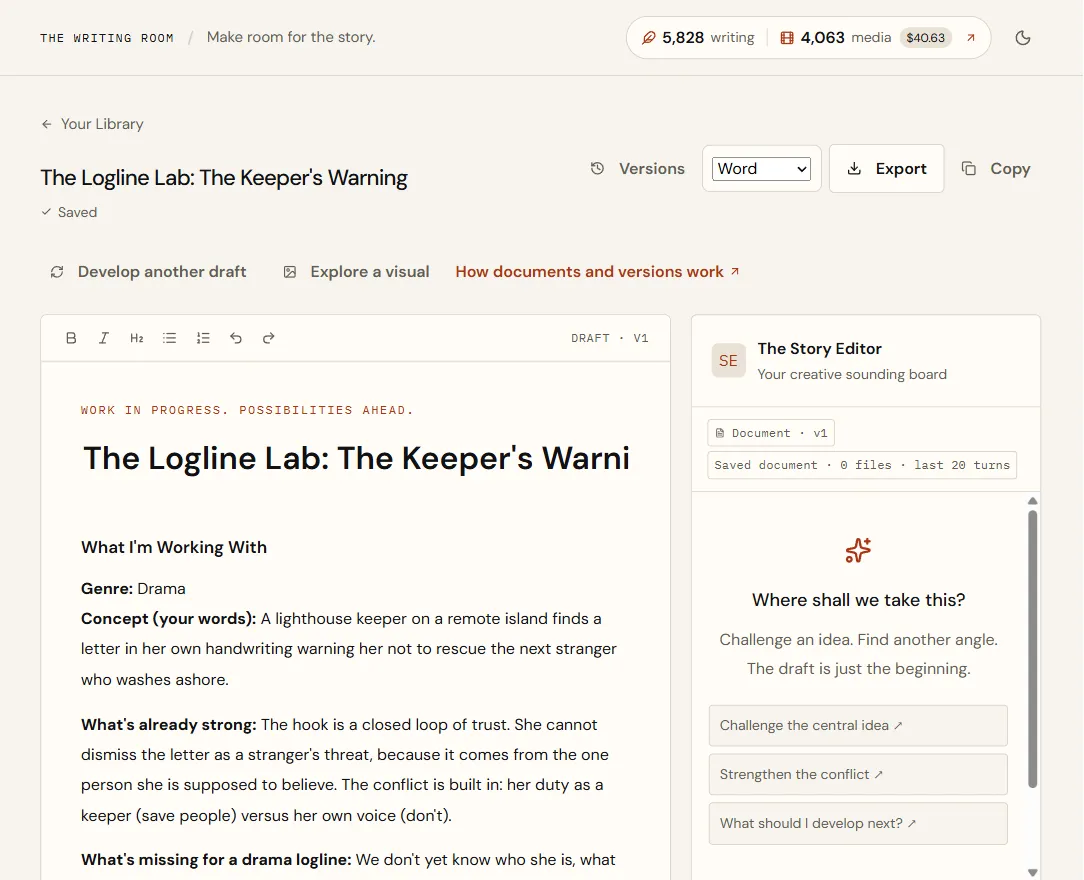This screenshot has height=880, width=1084.
Task: Click the Genre: Drama line
Action: [133, 589]
